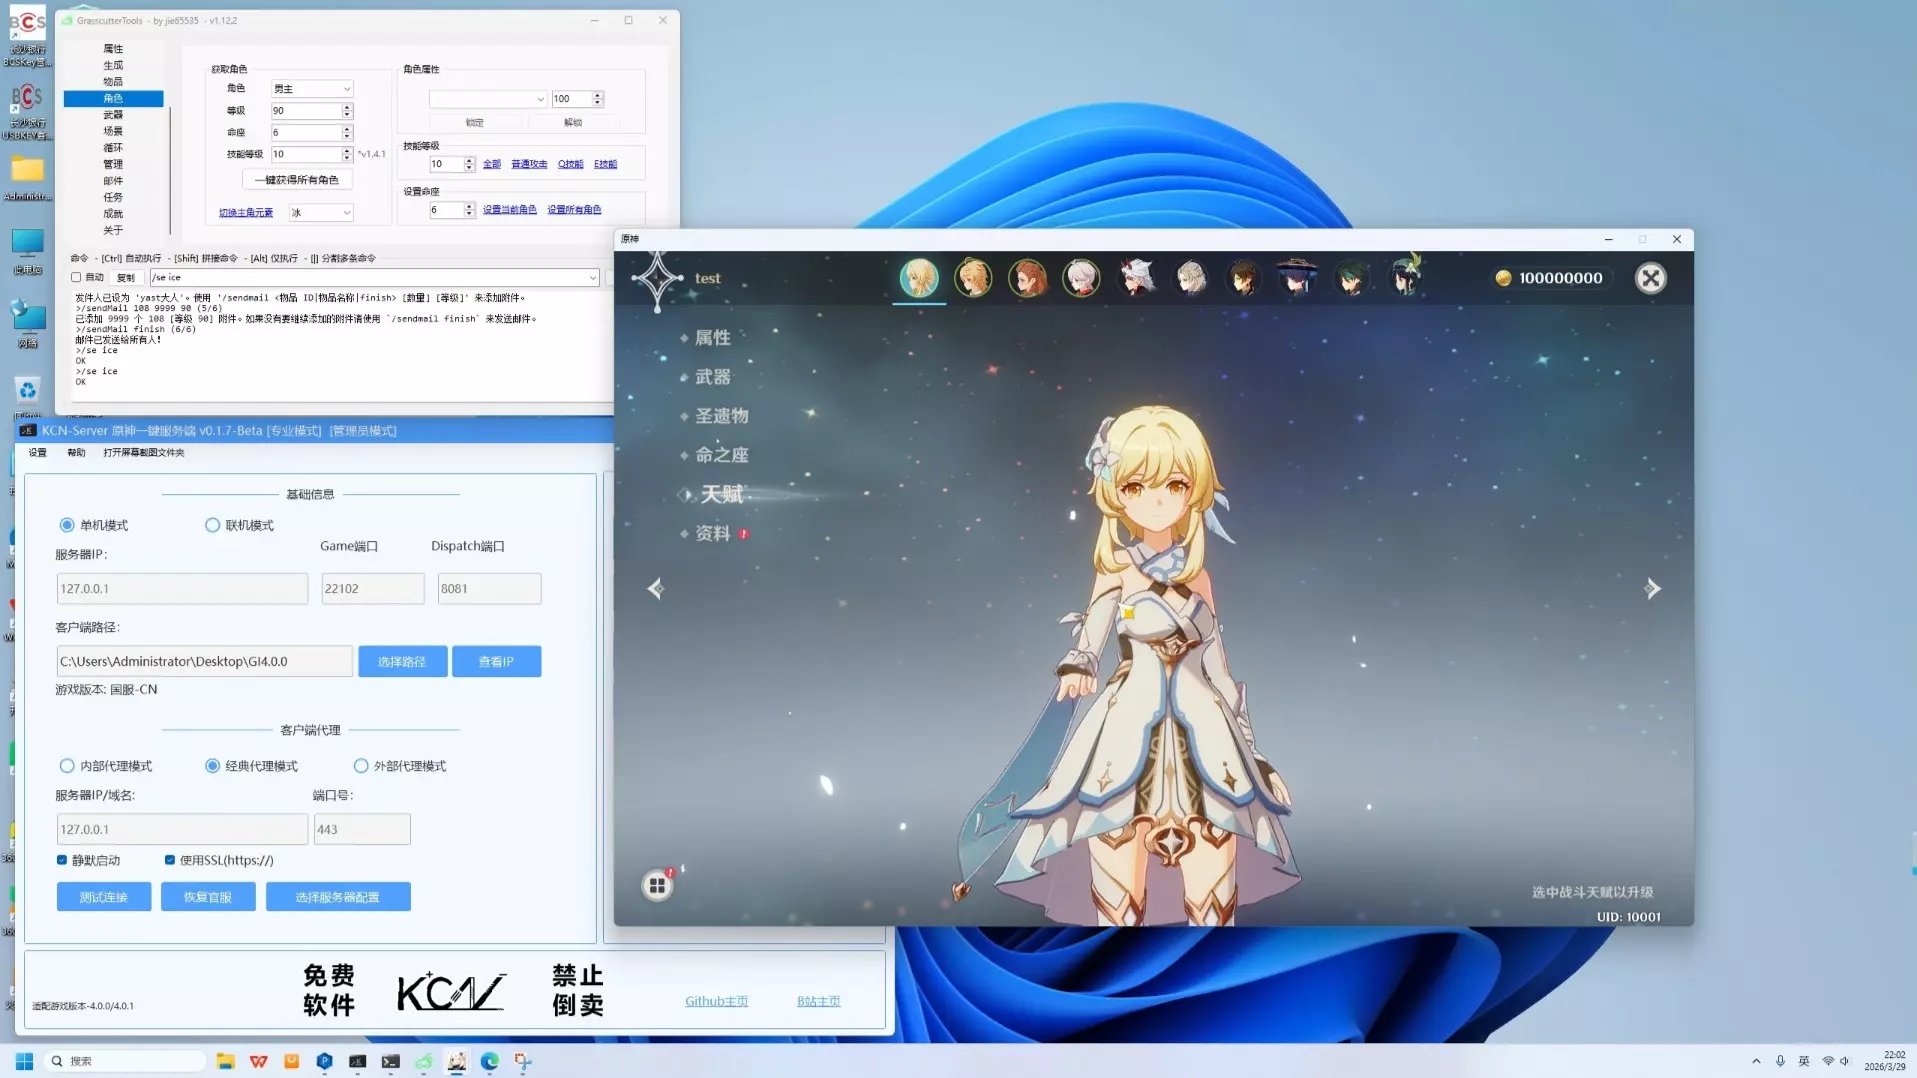Viewport: 1917px width, 1078px height.
Task: Increase the 技能等级 spinner under 获取角色
Action: click(x=347, y=151)
